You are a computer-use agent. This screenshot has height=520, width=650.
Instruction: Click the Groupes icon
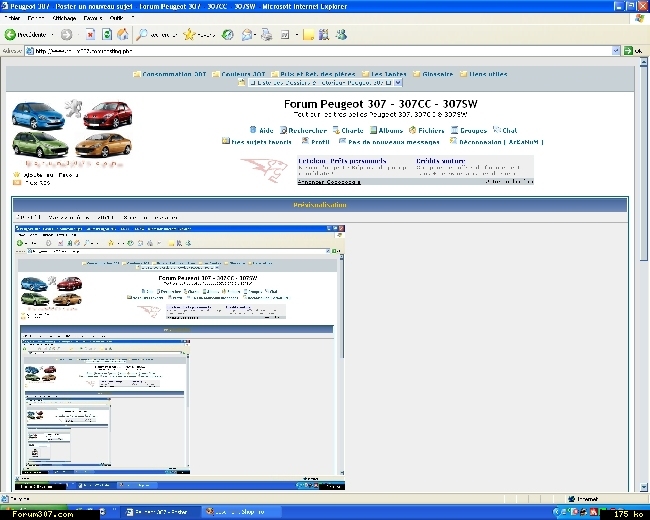(x=454, y=130)
